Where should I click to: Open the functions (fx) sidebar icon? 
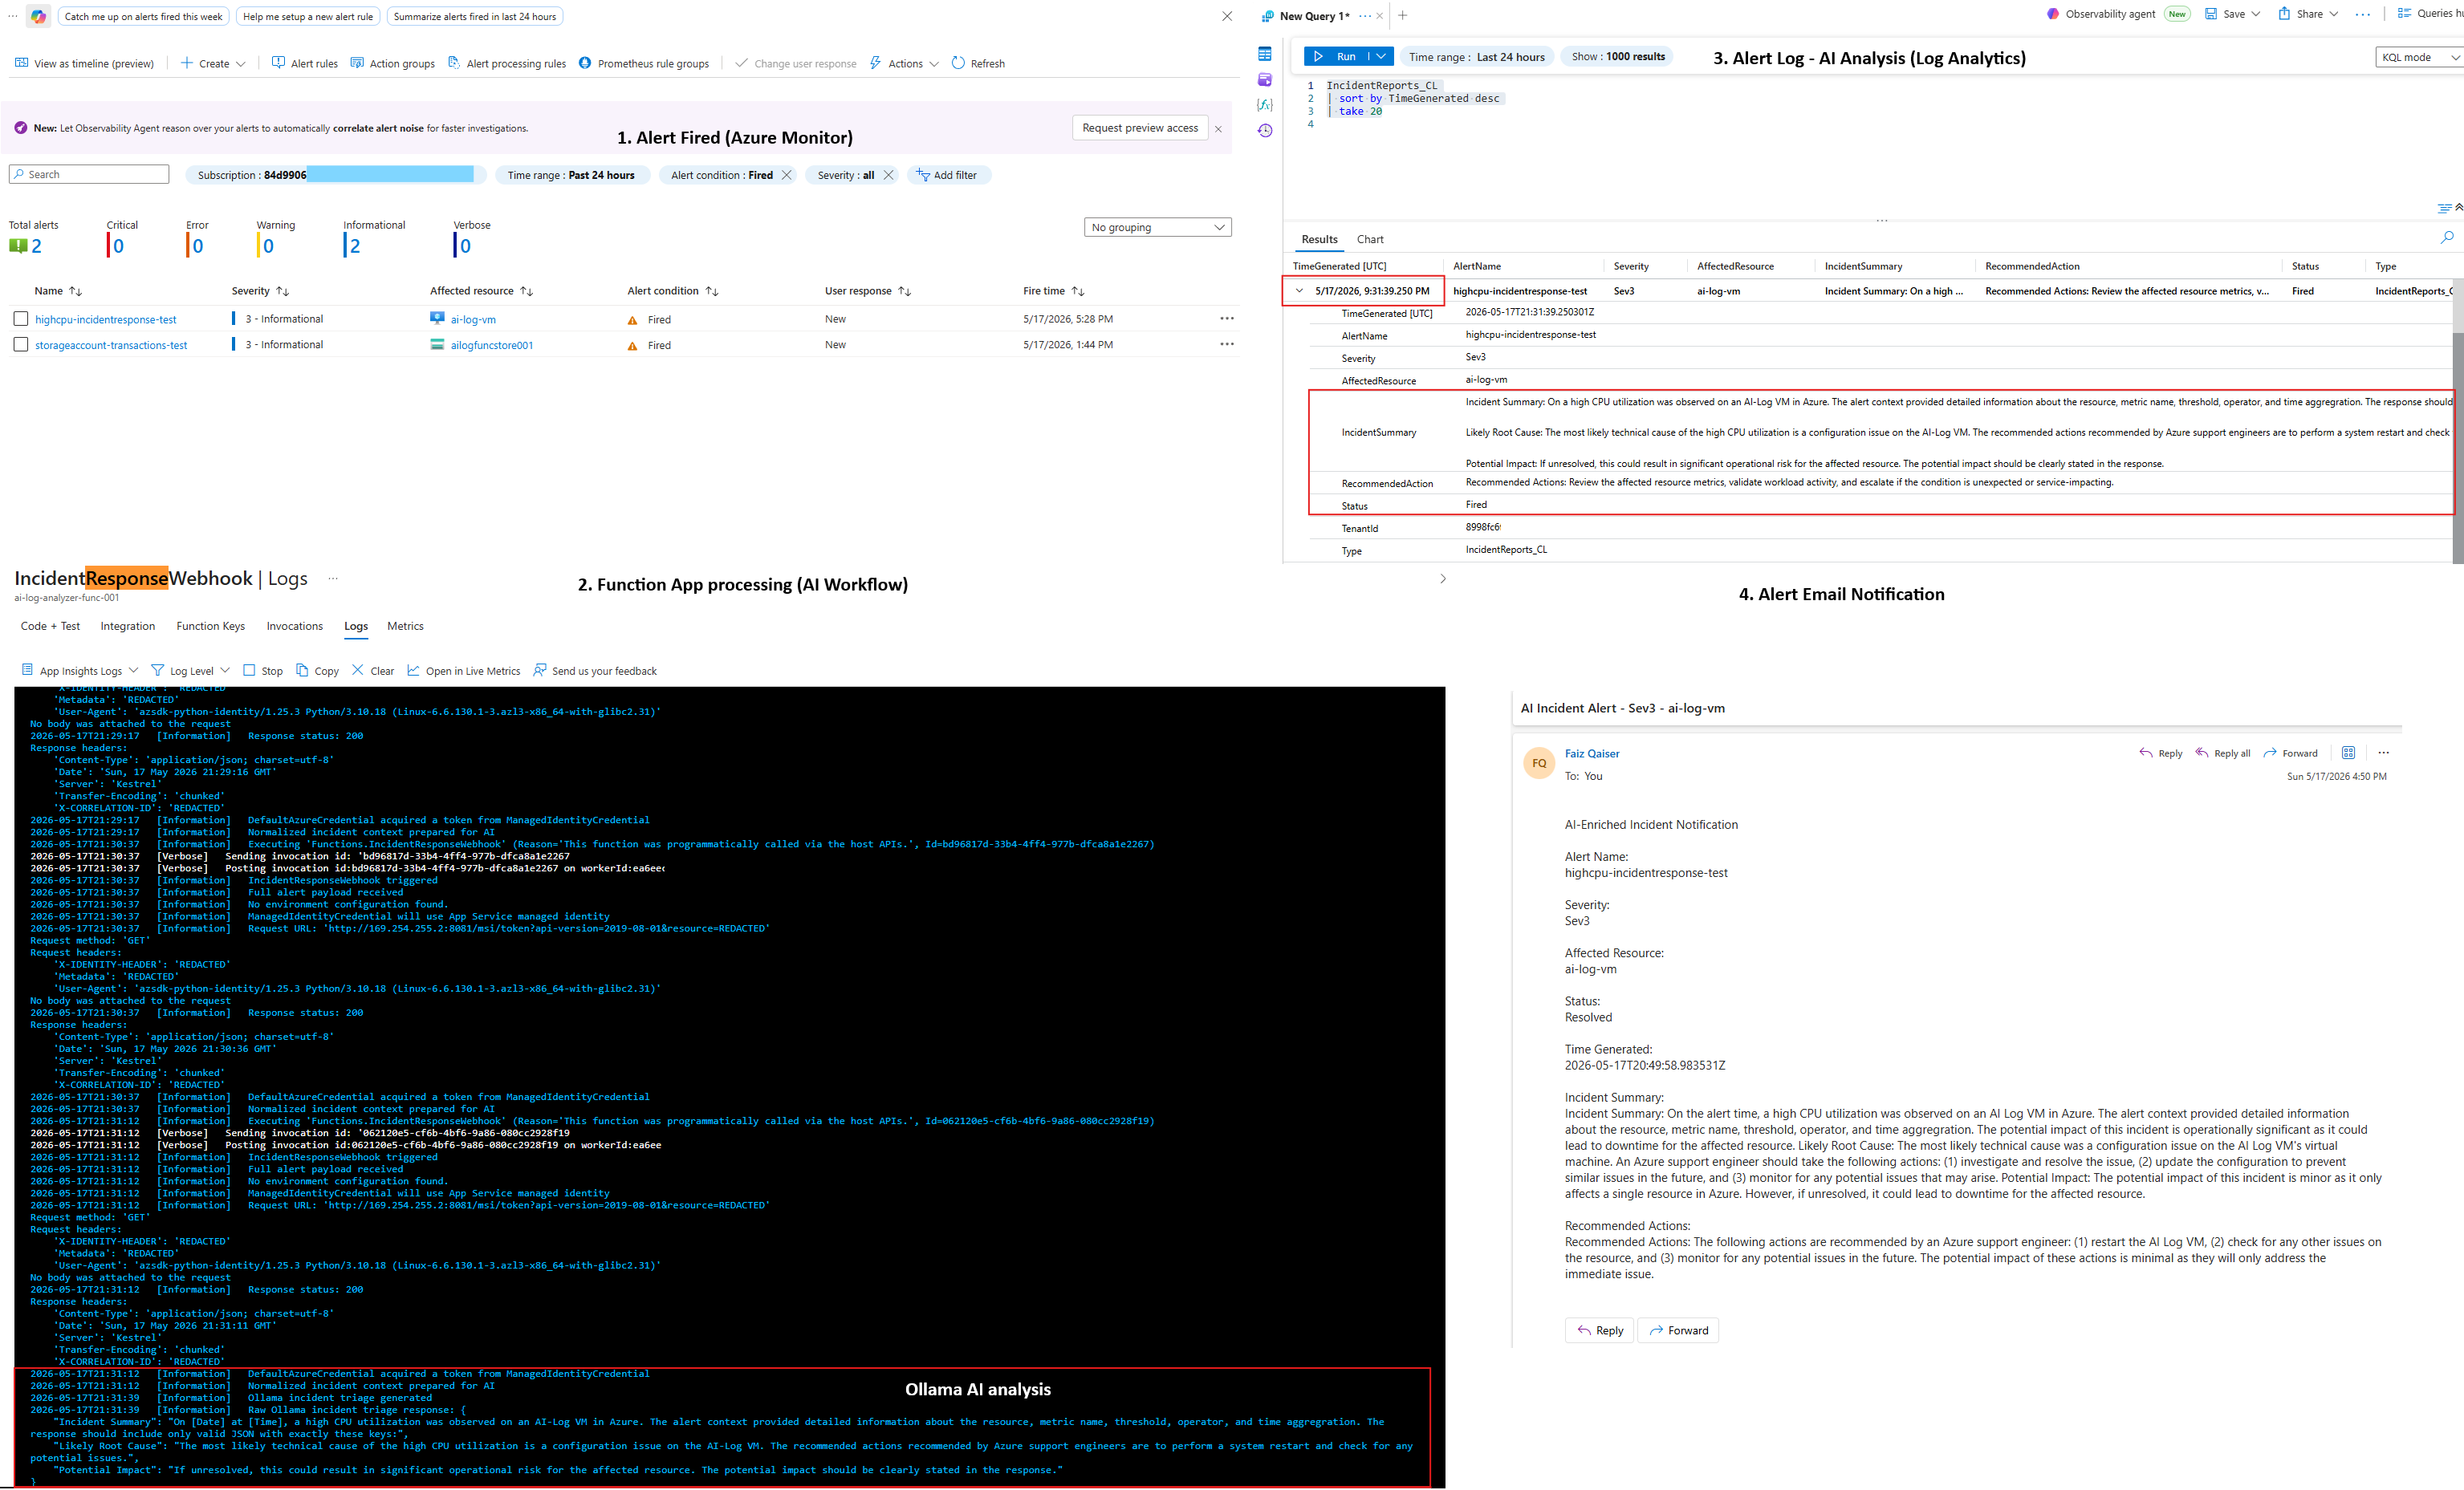[1265, 105]
